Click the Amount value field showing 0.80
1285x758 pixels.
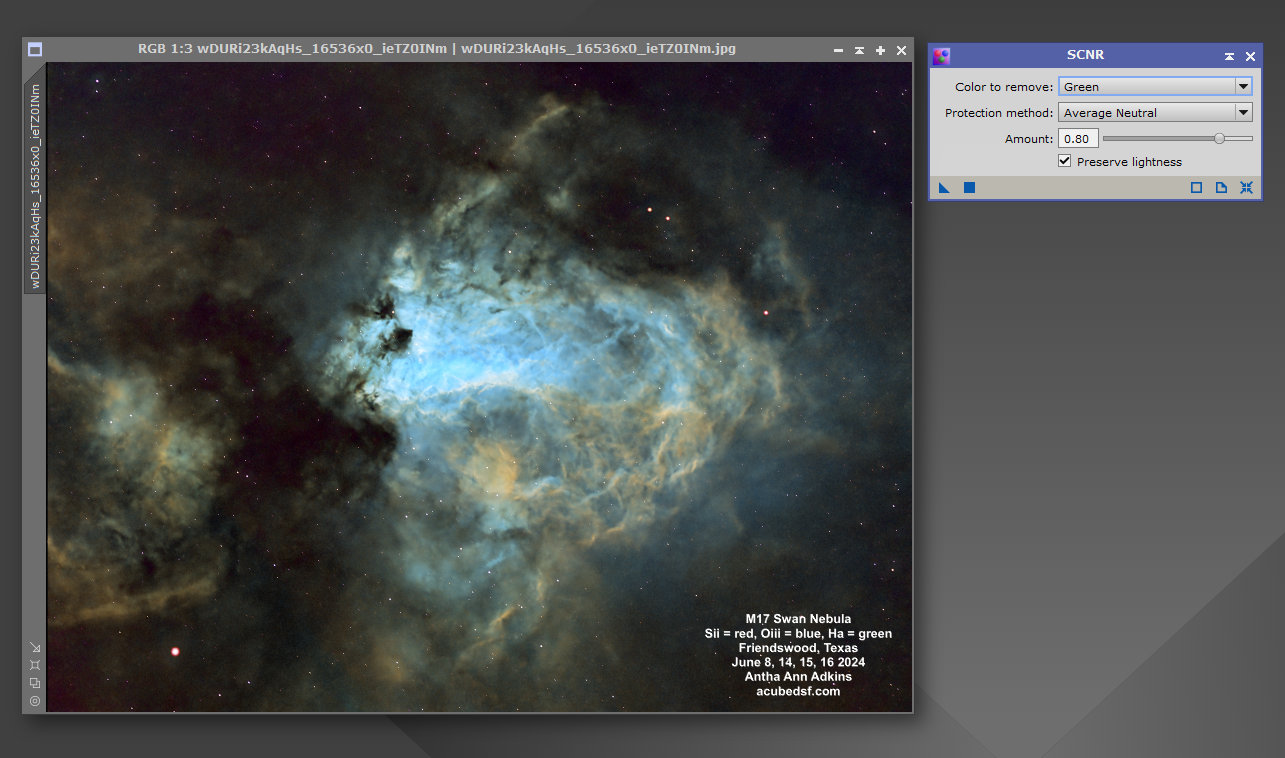(1078, 139)
